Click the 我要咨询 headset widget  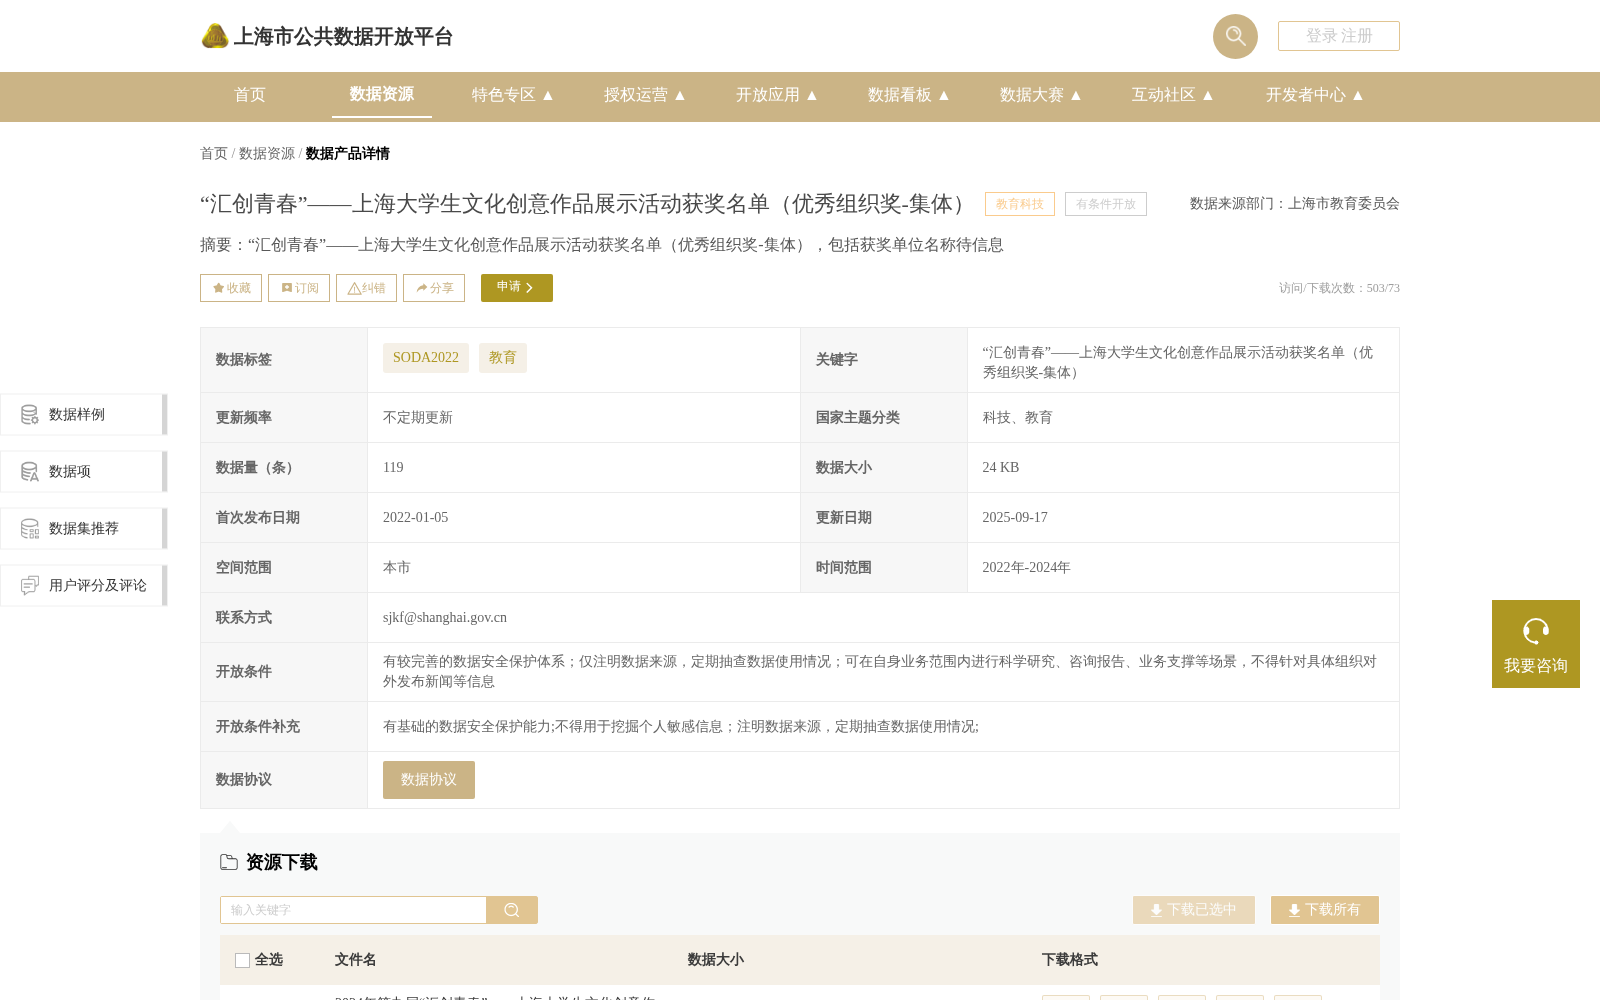[1536, 644]
